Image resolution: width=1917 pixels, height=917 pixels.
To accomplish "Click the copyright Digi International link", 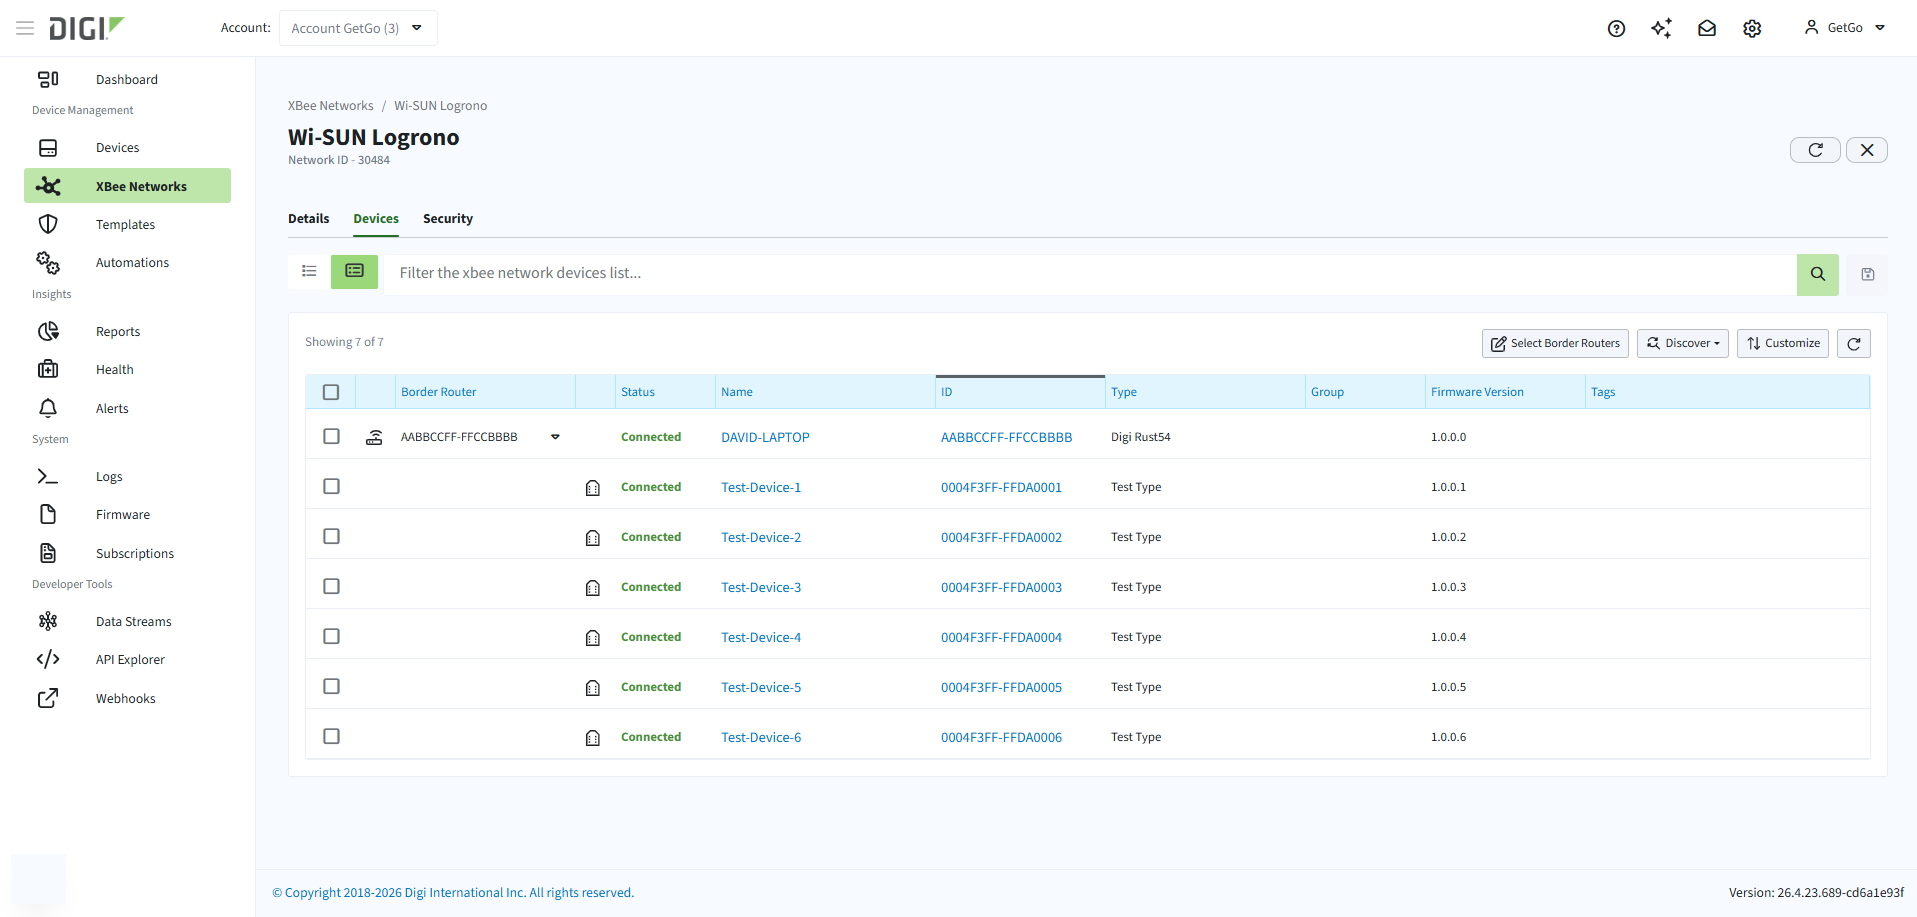I will (453, 893).
